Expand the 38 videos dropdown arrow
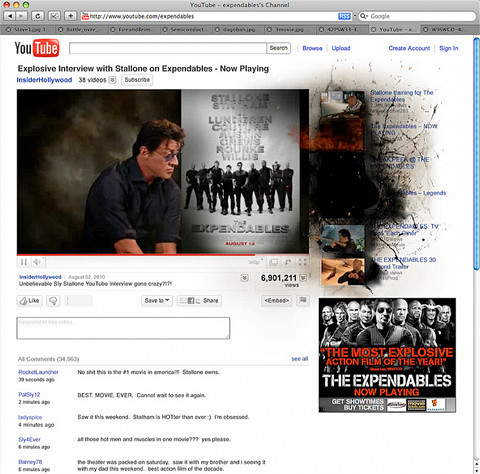480x474 pixels. pyautogui.click(x=112, y=80)
